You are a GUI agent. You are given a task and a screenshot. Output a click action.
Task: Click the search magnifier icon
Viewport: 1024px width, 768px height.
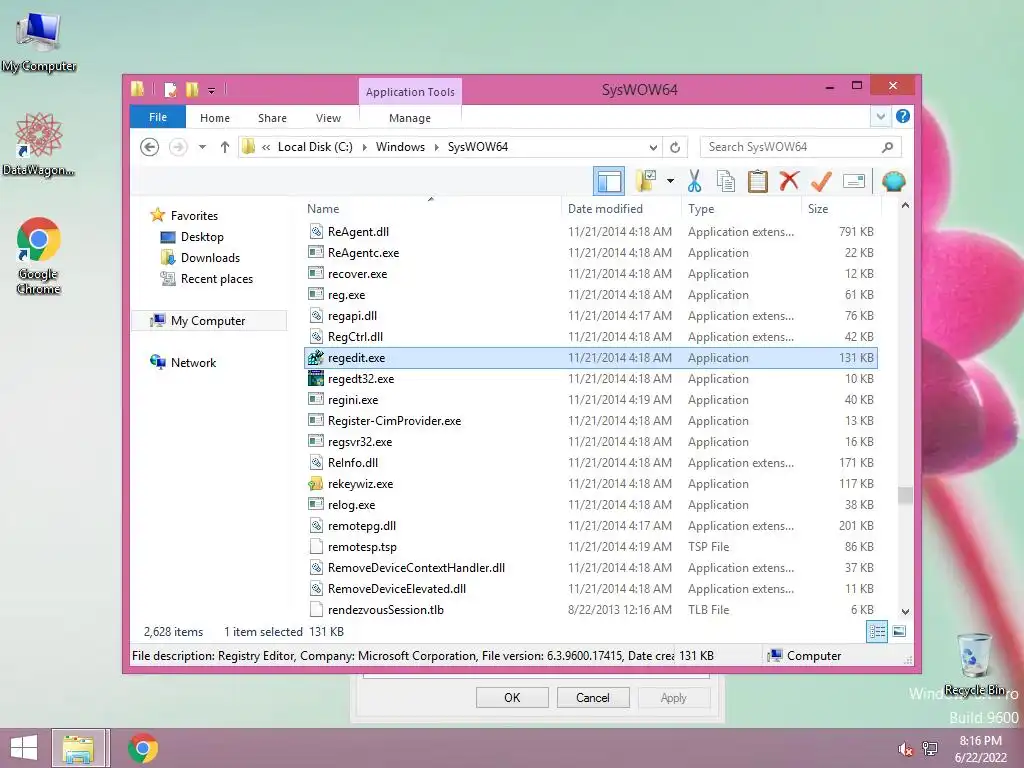click(x=888, y=147)
